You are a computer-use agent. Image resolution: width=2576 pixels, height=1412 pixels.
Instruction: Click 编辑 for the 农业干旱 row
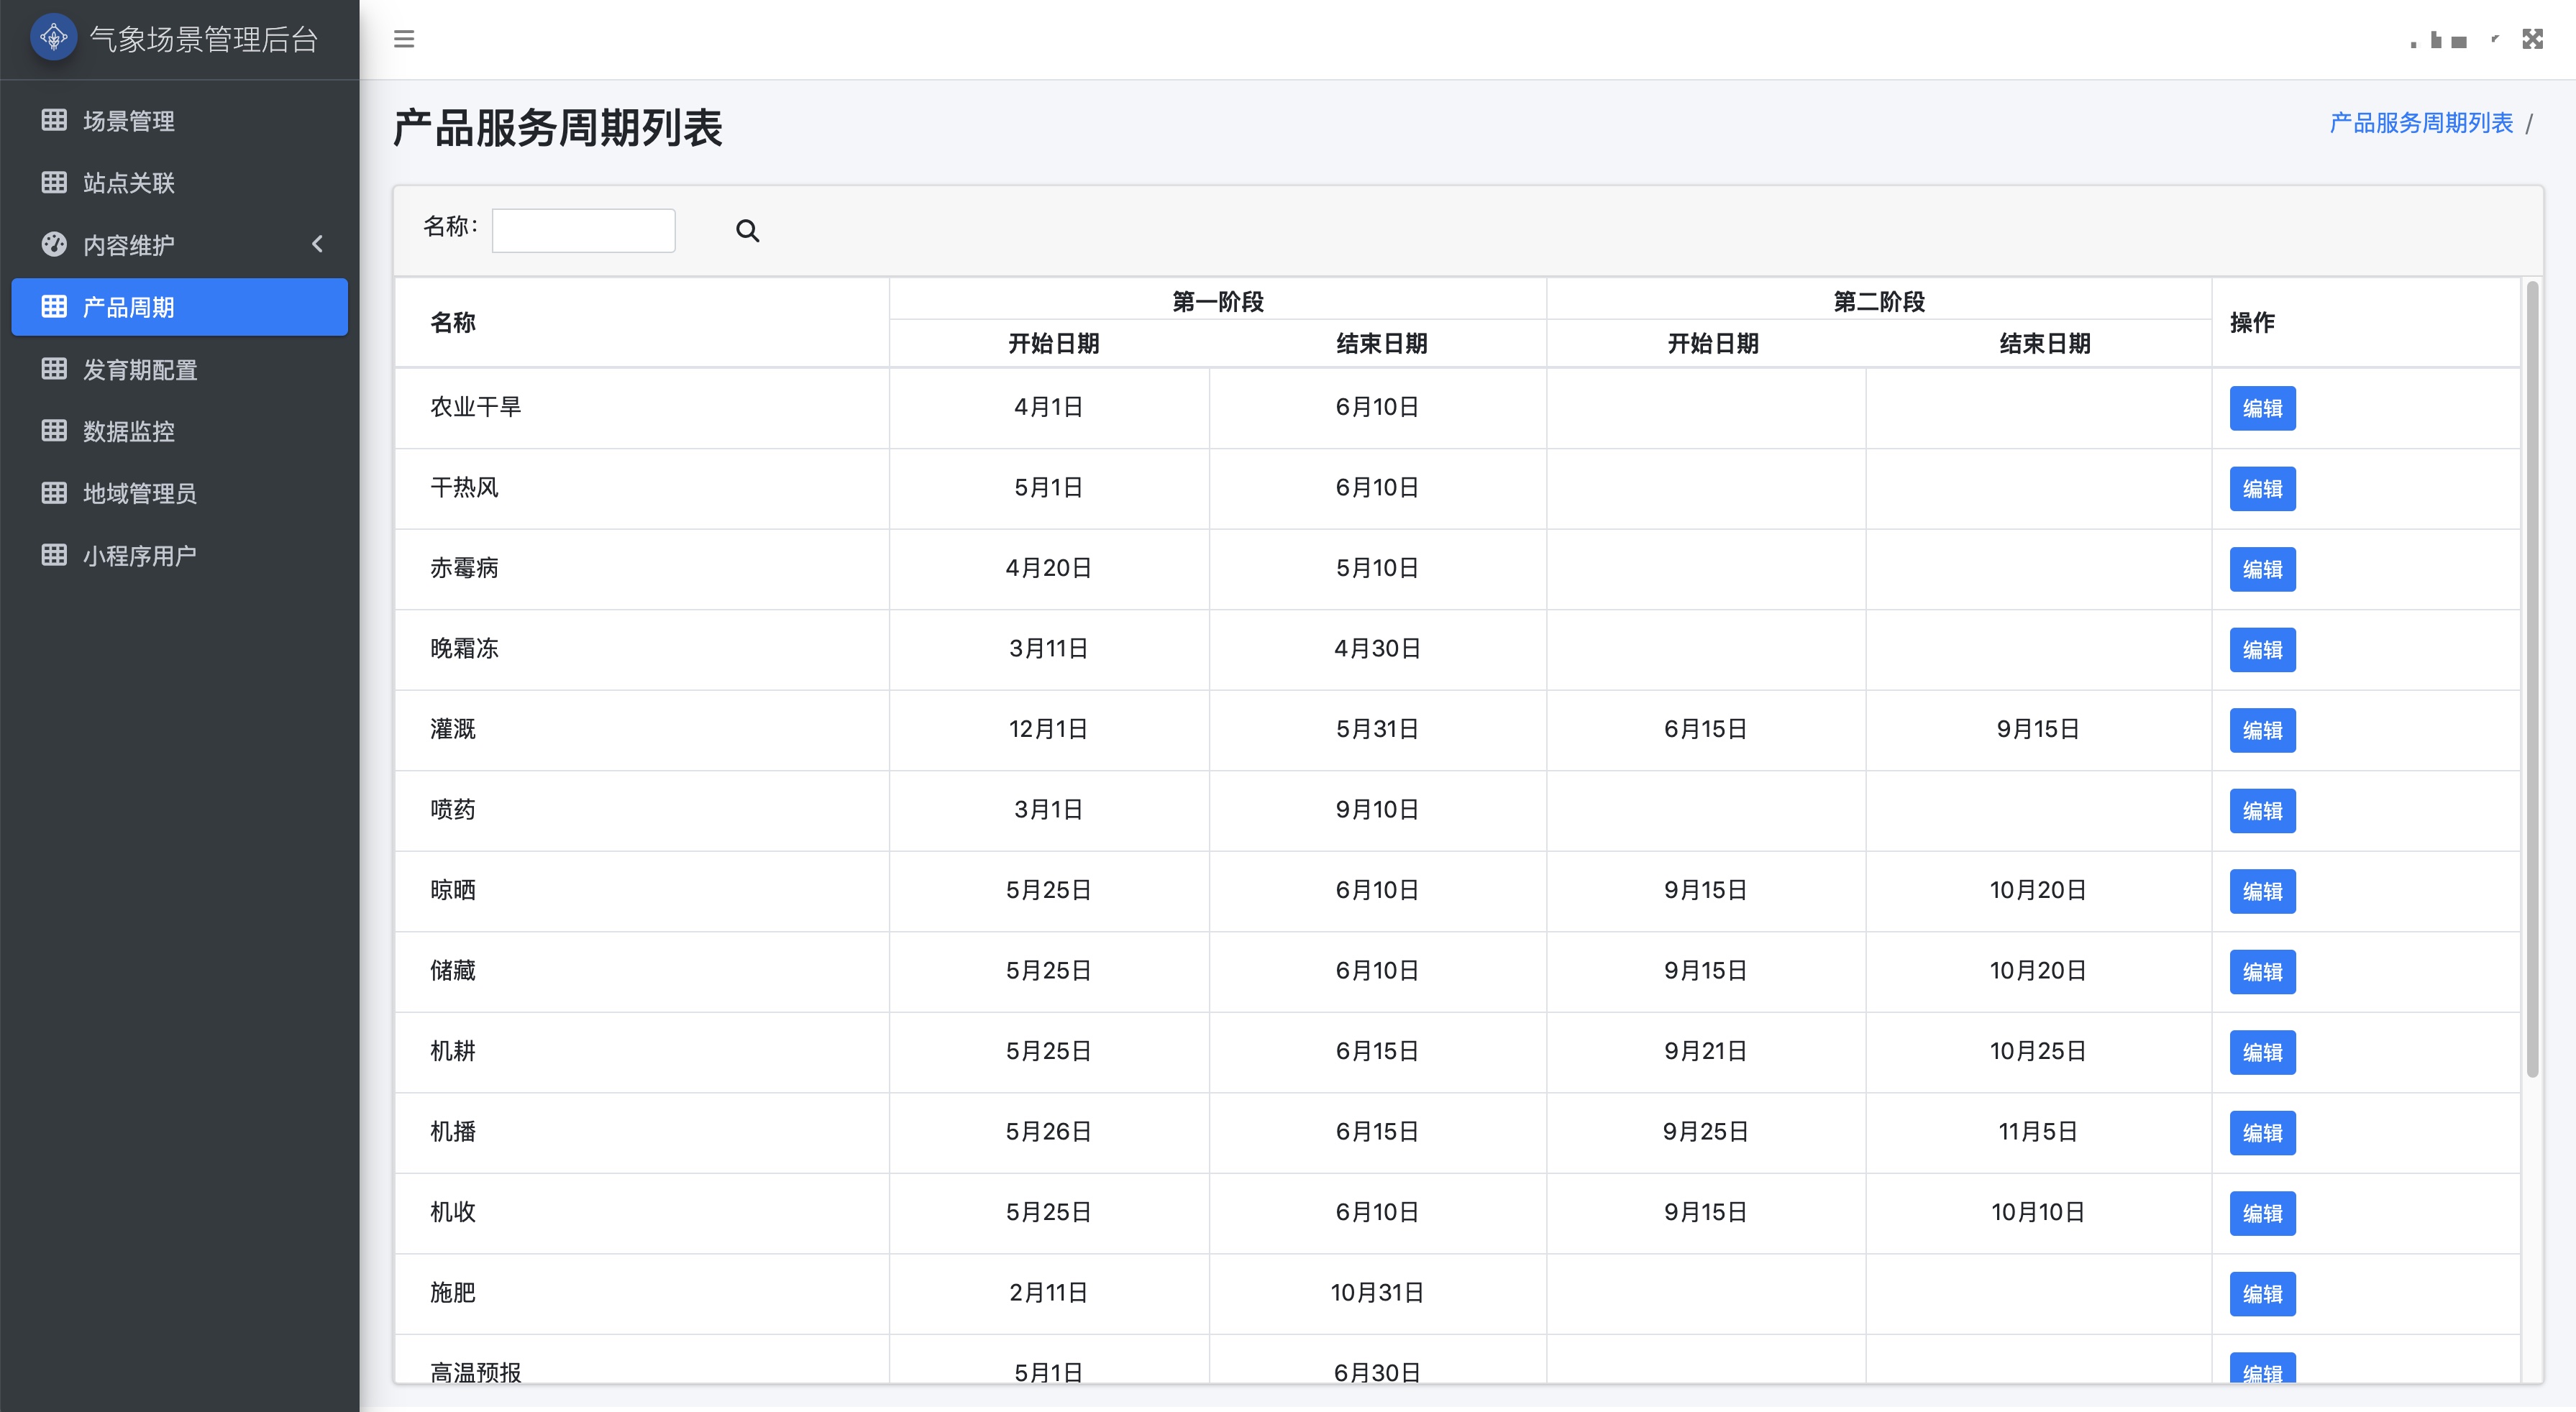tap(2262, 408)
